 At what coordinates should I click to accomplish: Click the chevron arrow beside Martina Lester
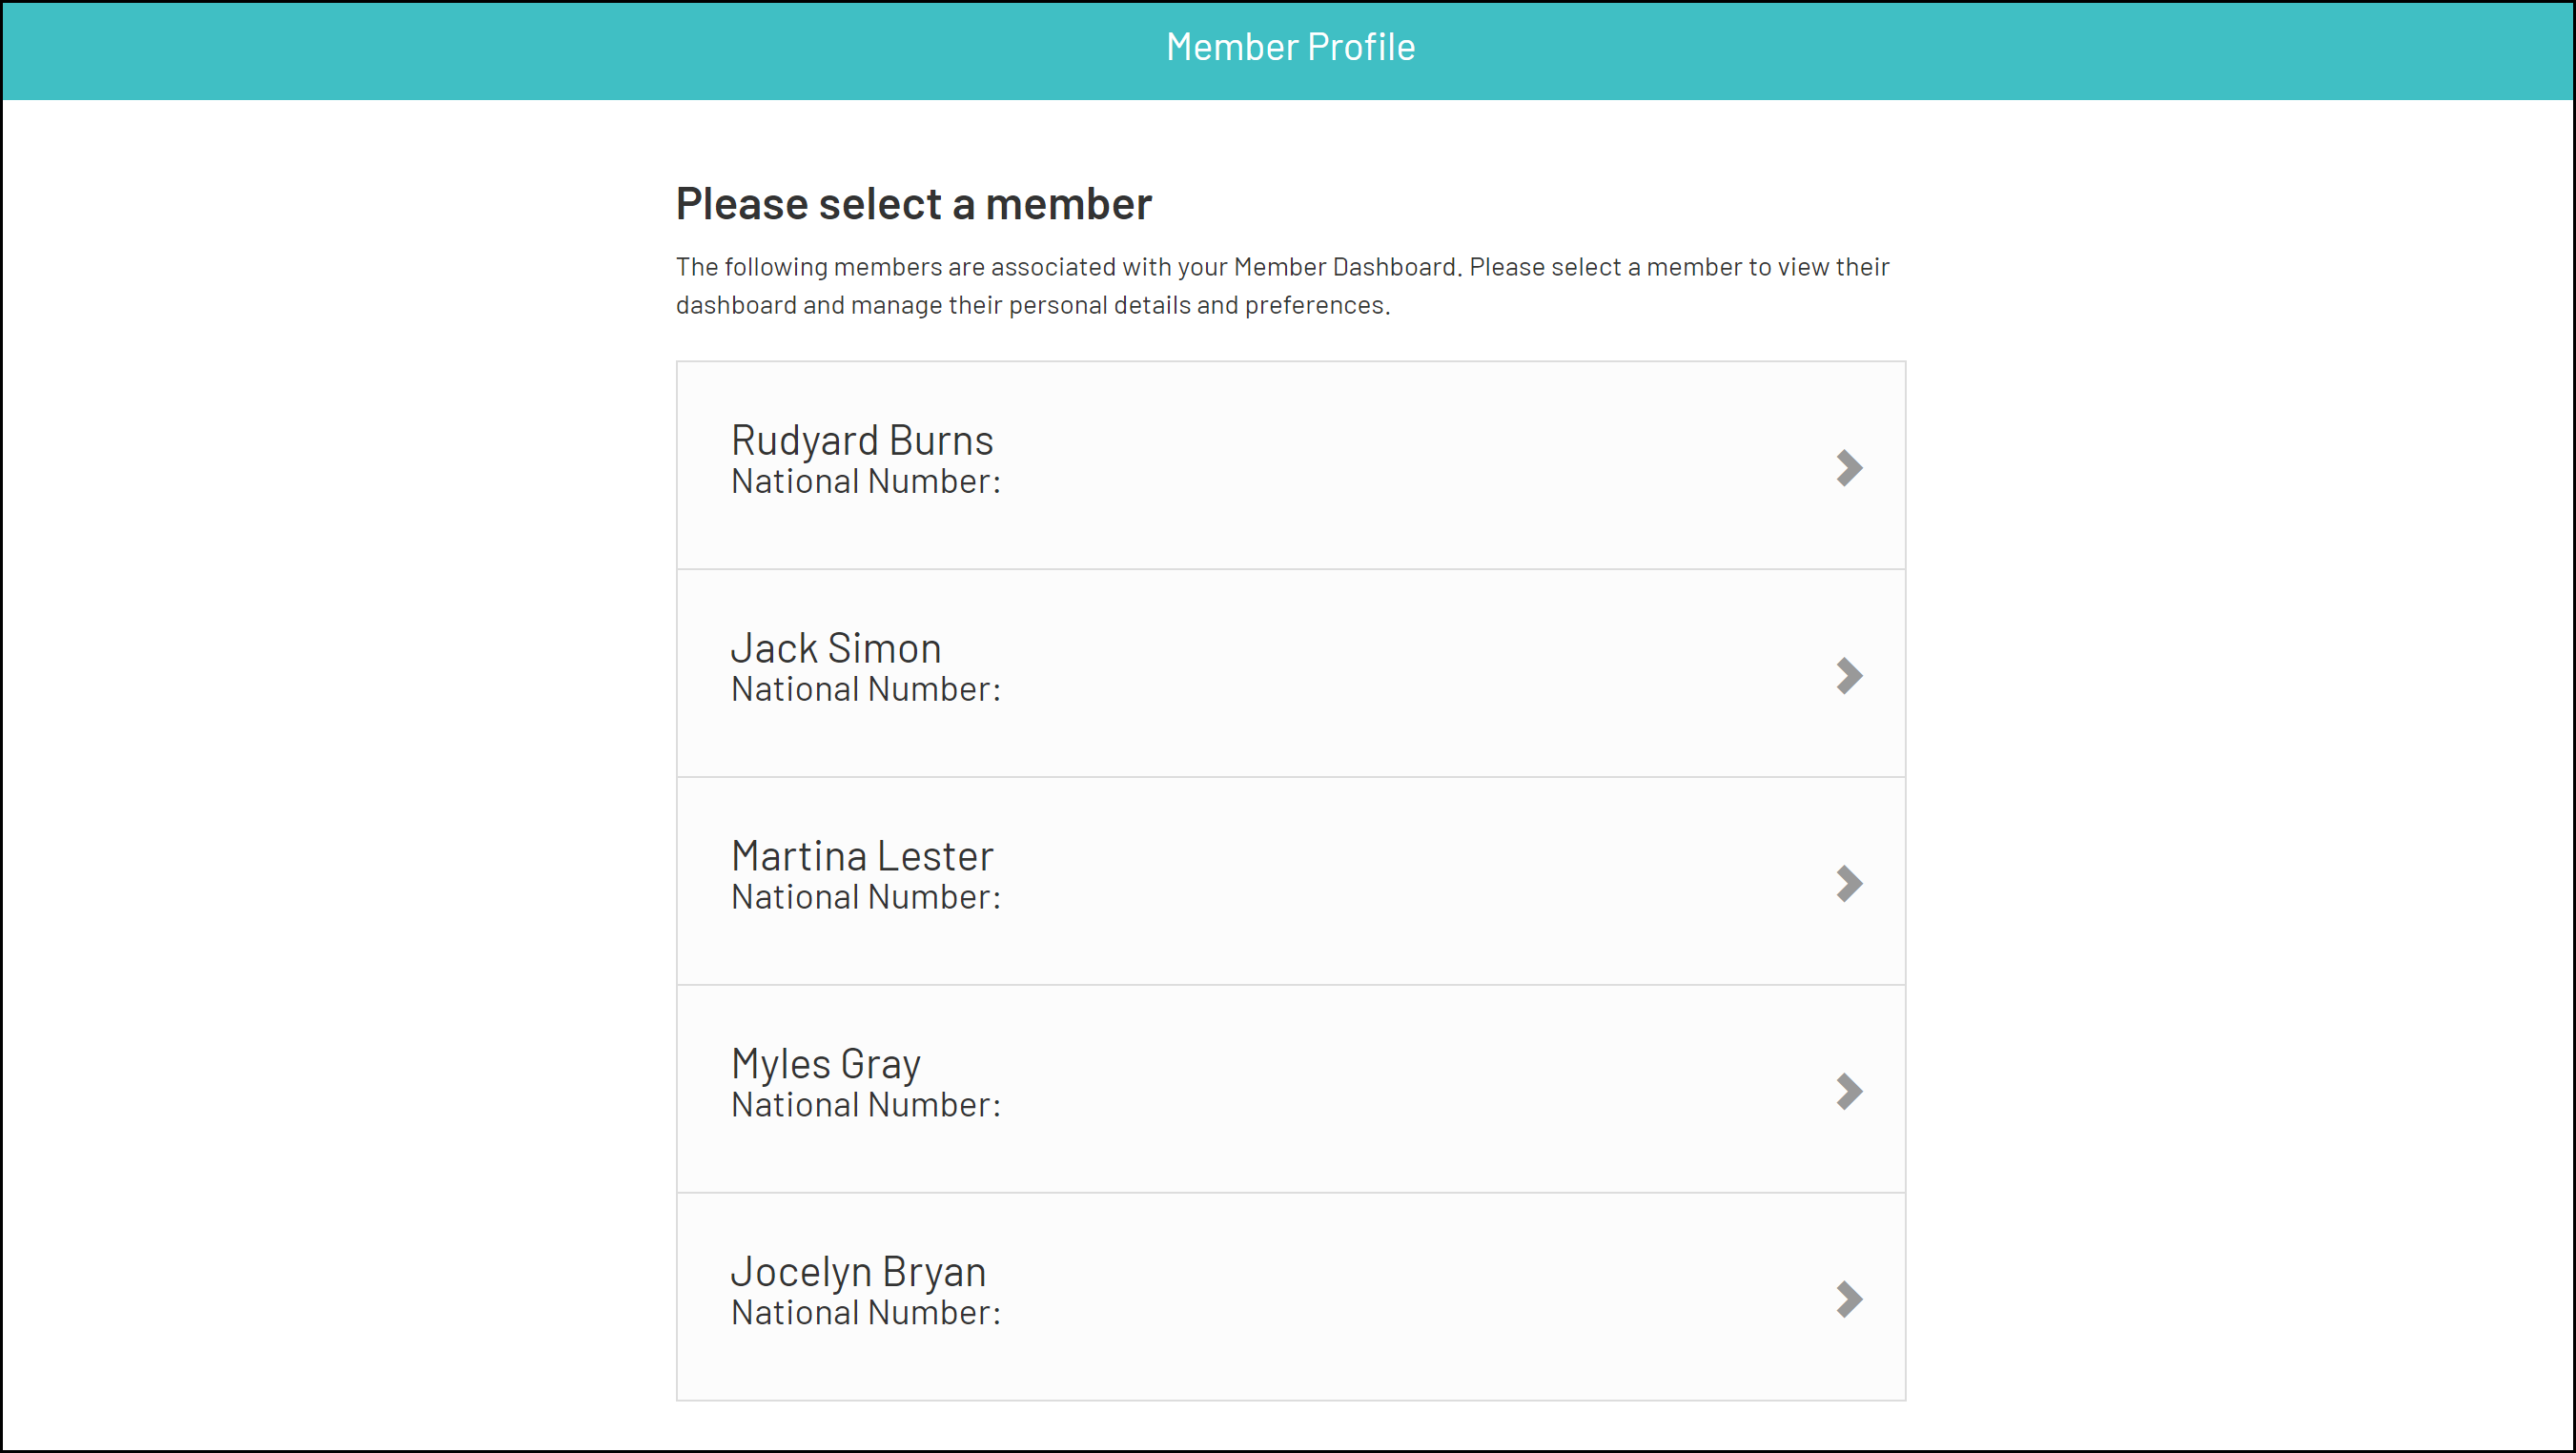(1849, 883)
